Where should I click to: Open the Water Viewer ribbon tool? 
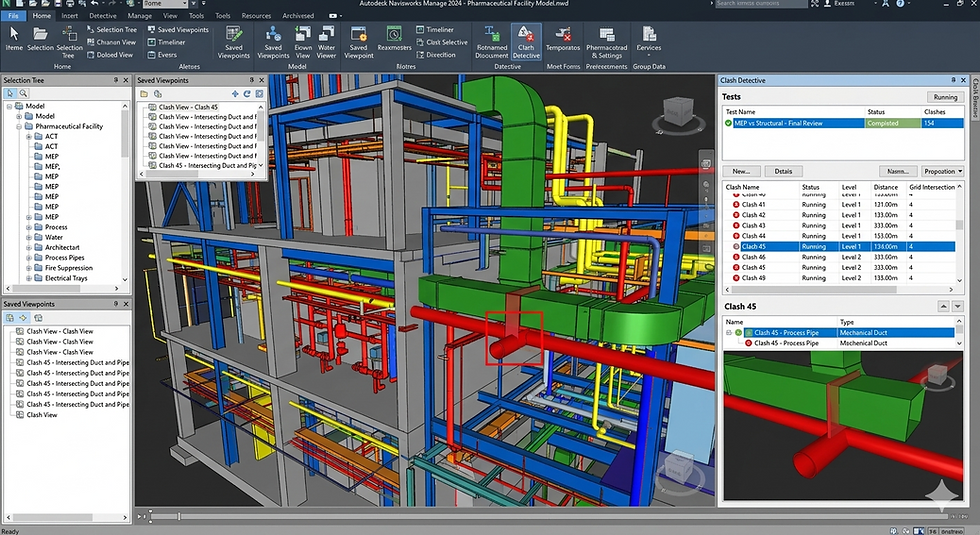(326, 42)
